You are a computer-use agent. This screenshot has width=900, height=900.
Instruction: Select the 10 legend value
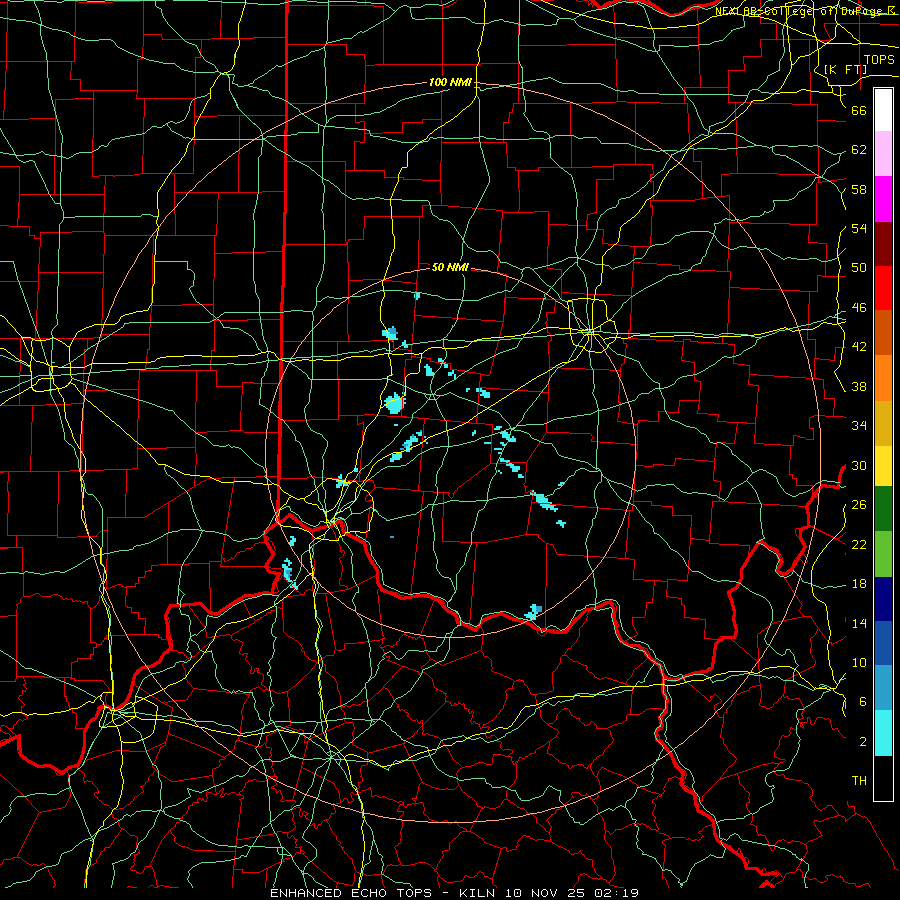click(x=859, y=663)
